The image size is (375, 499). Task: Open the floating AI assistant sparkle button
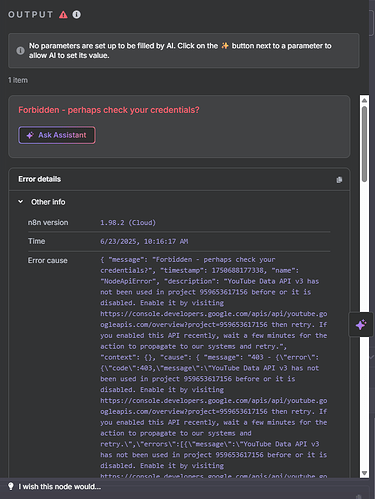tap(361, 325)
